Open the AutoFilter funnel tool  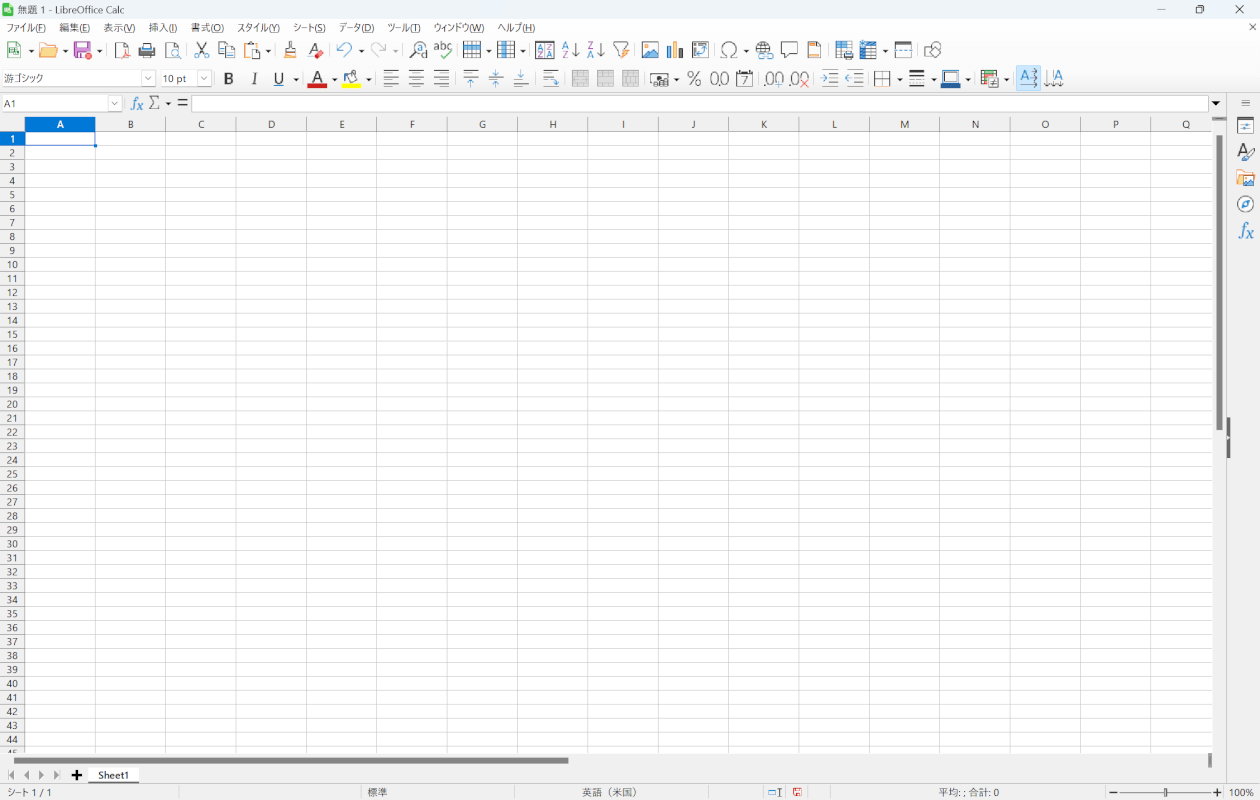(621, 50)
